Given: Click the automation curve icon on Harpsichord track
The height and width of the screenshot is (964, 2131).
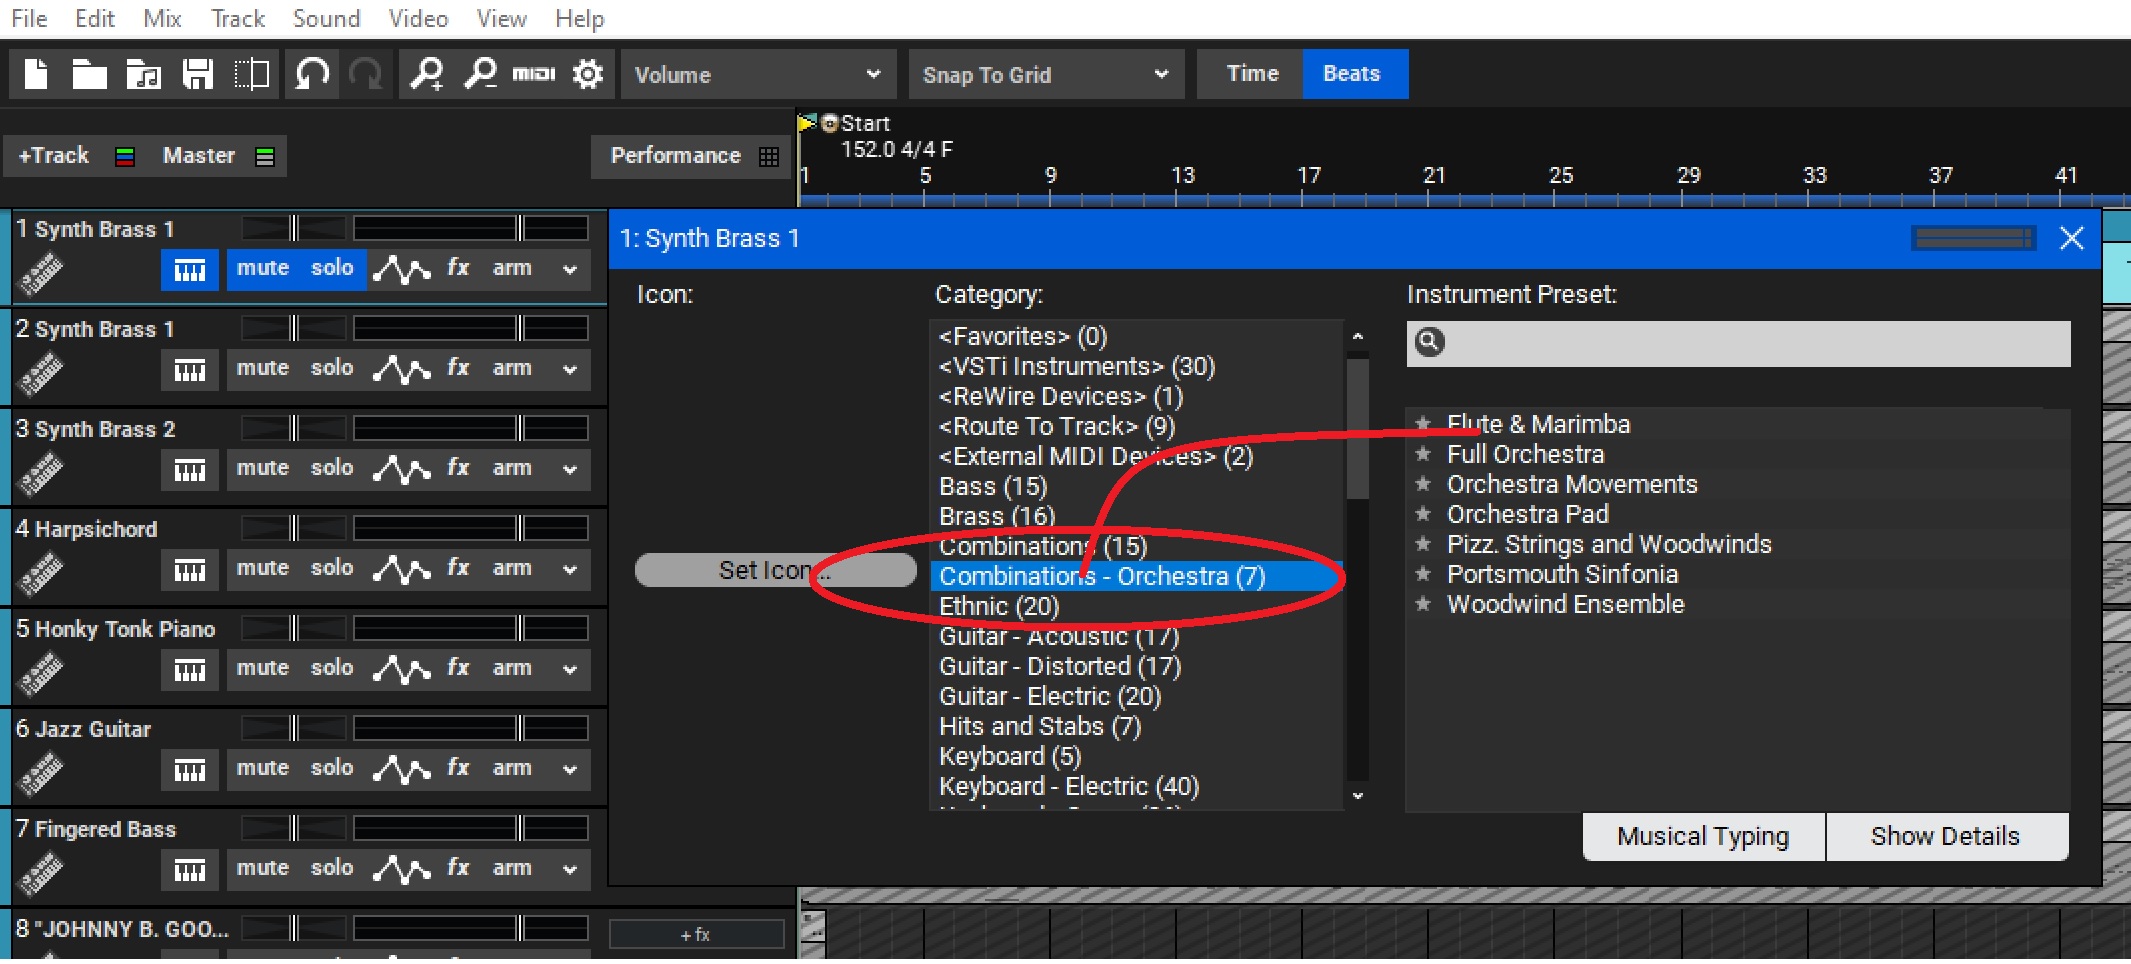Looking at the screenshot, I should 401,569.
